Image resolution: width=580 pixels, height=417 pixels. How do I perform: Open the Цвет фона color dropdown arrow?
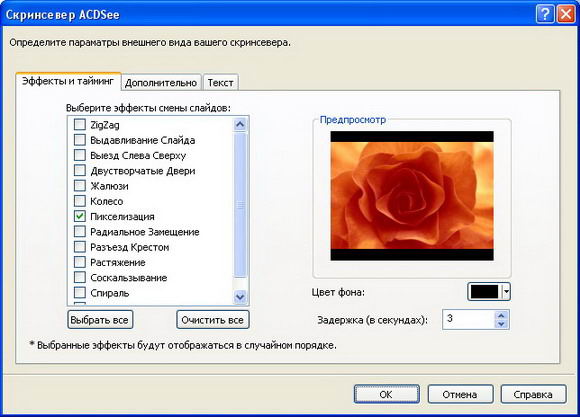(506, 292)
